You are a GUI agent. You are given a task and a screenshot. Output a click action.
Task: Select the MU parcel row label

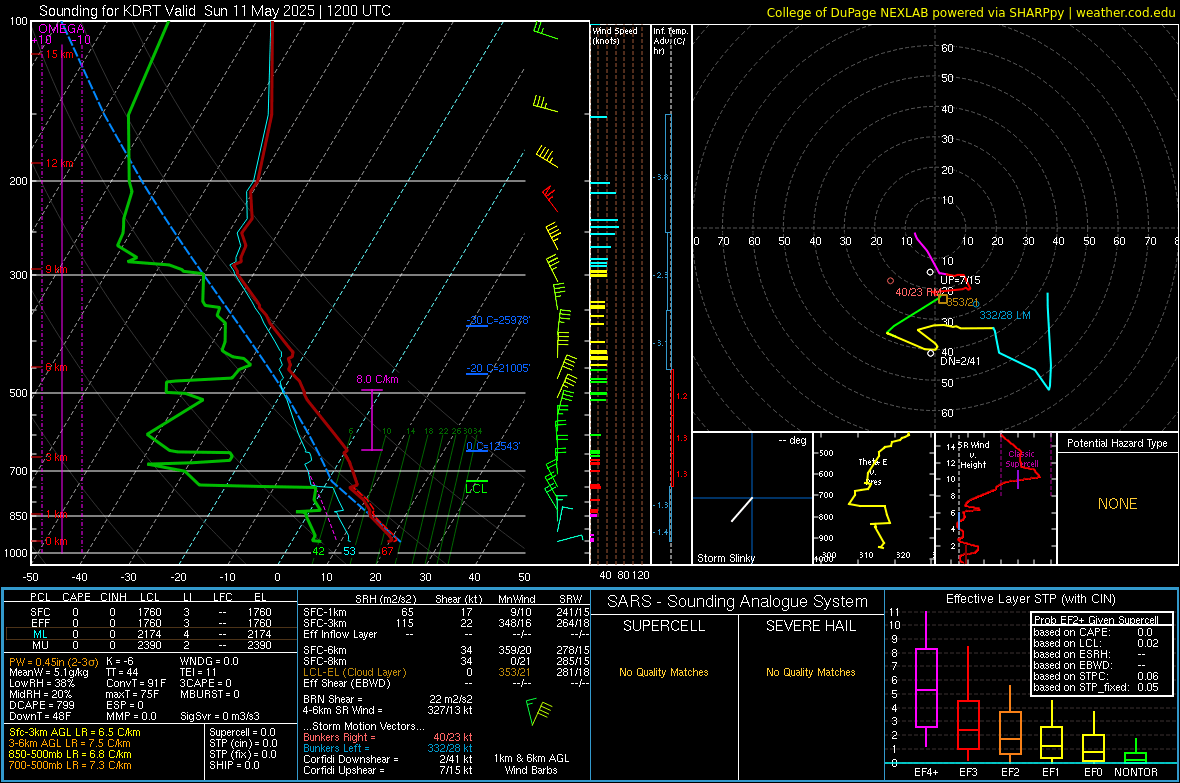[x=40, y=645]
